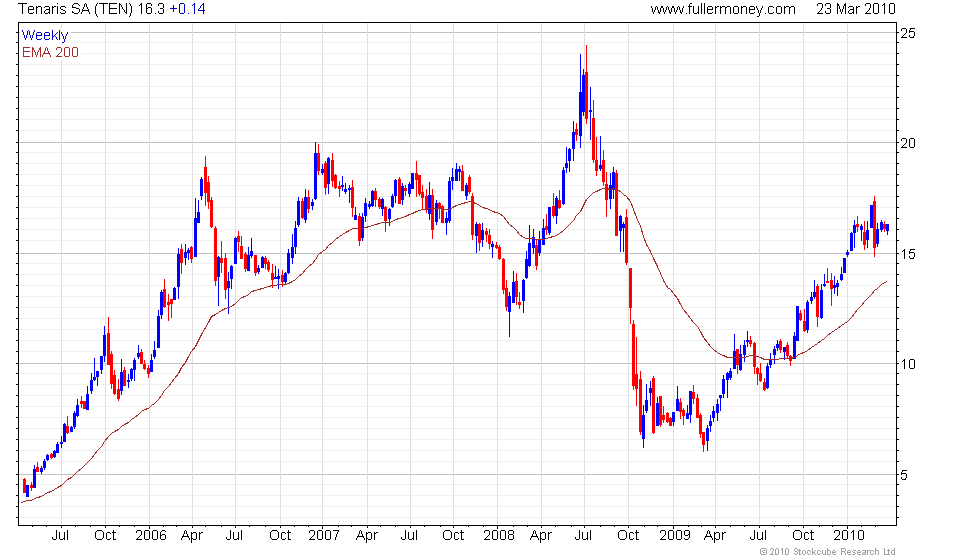Click the Stockcube Research Ltd copyright text
This screenshot has width=980, height=560.
[828, 552]
